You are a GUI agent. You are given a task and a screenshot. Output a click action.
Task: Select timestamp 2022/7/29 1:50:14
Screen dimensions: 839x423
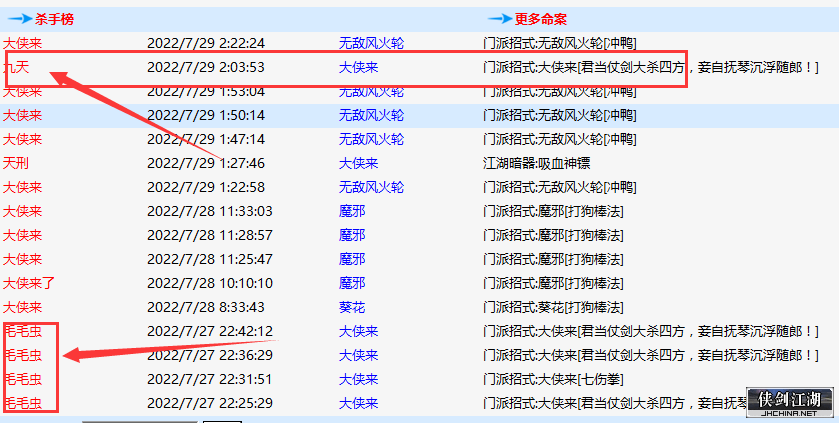(206, 116)
